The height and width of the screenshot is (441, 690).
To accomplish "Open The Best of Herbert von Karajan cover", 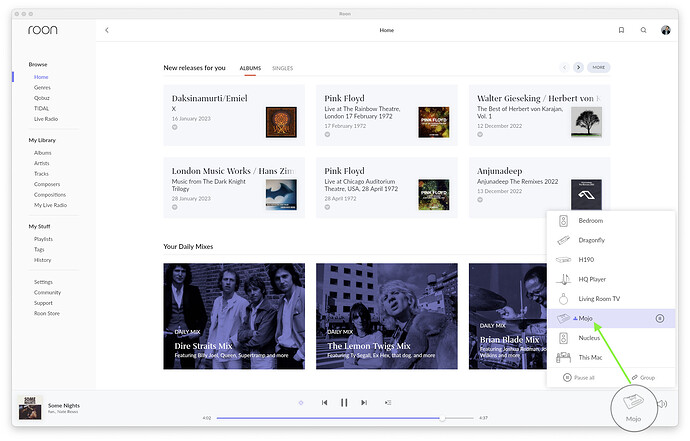I will (x=586, y=122).
